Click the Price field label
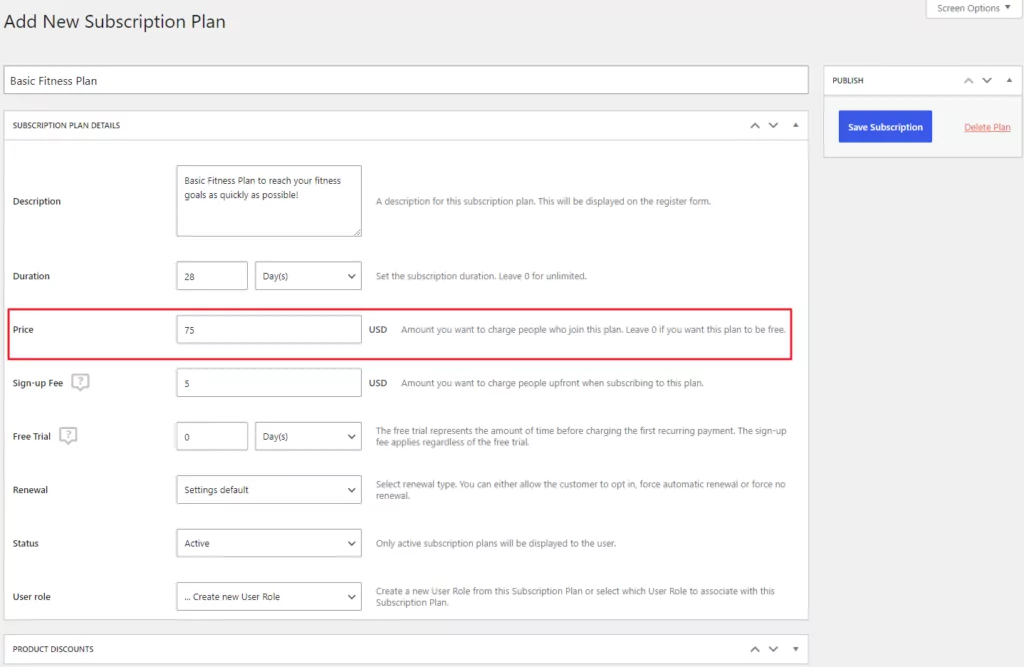Viewport: 1024px width, 667px height. click(x=23, y=329)
